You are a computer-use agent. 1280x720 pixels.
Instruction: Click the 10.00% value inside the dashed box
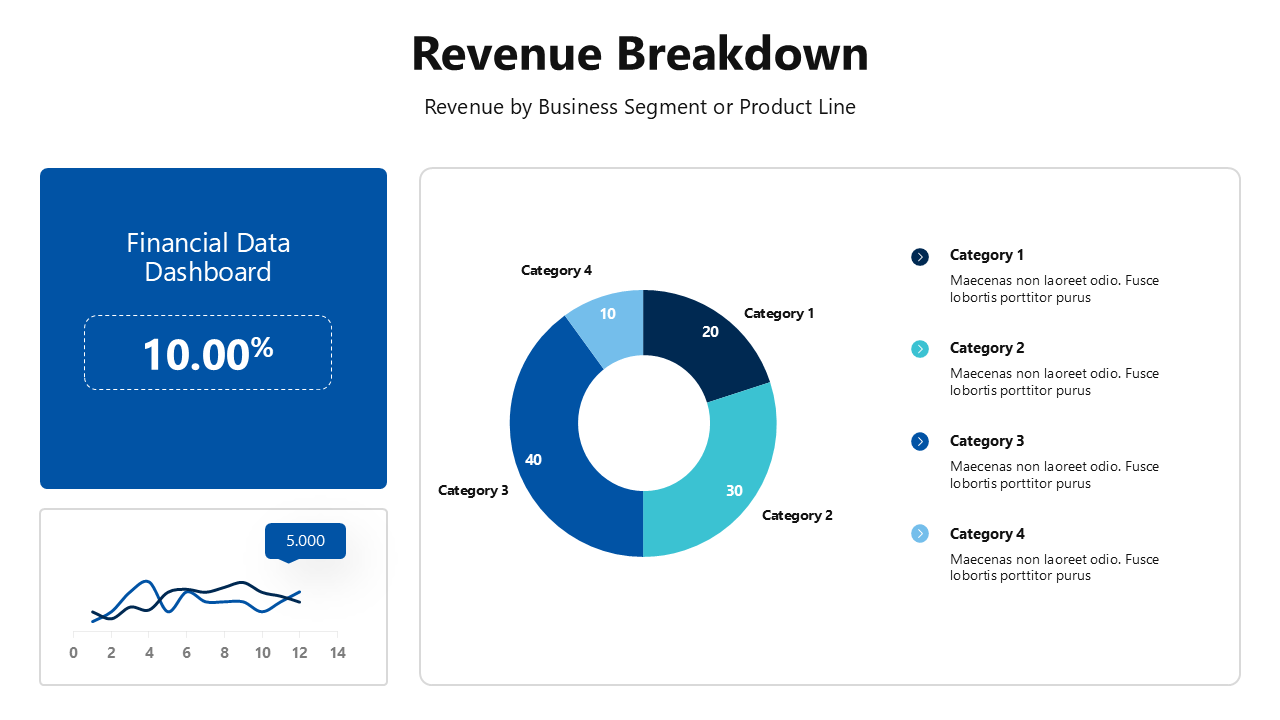[207, 352]
